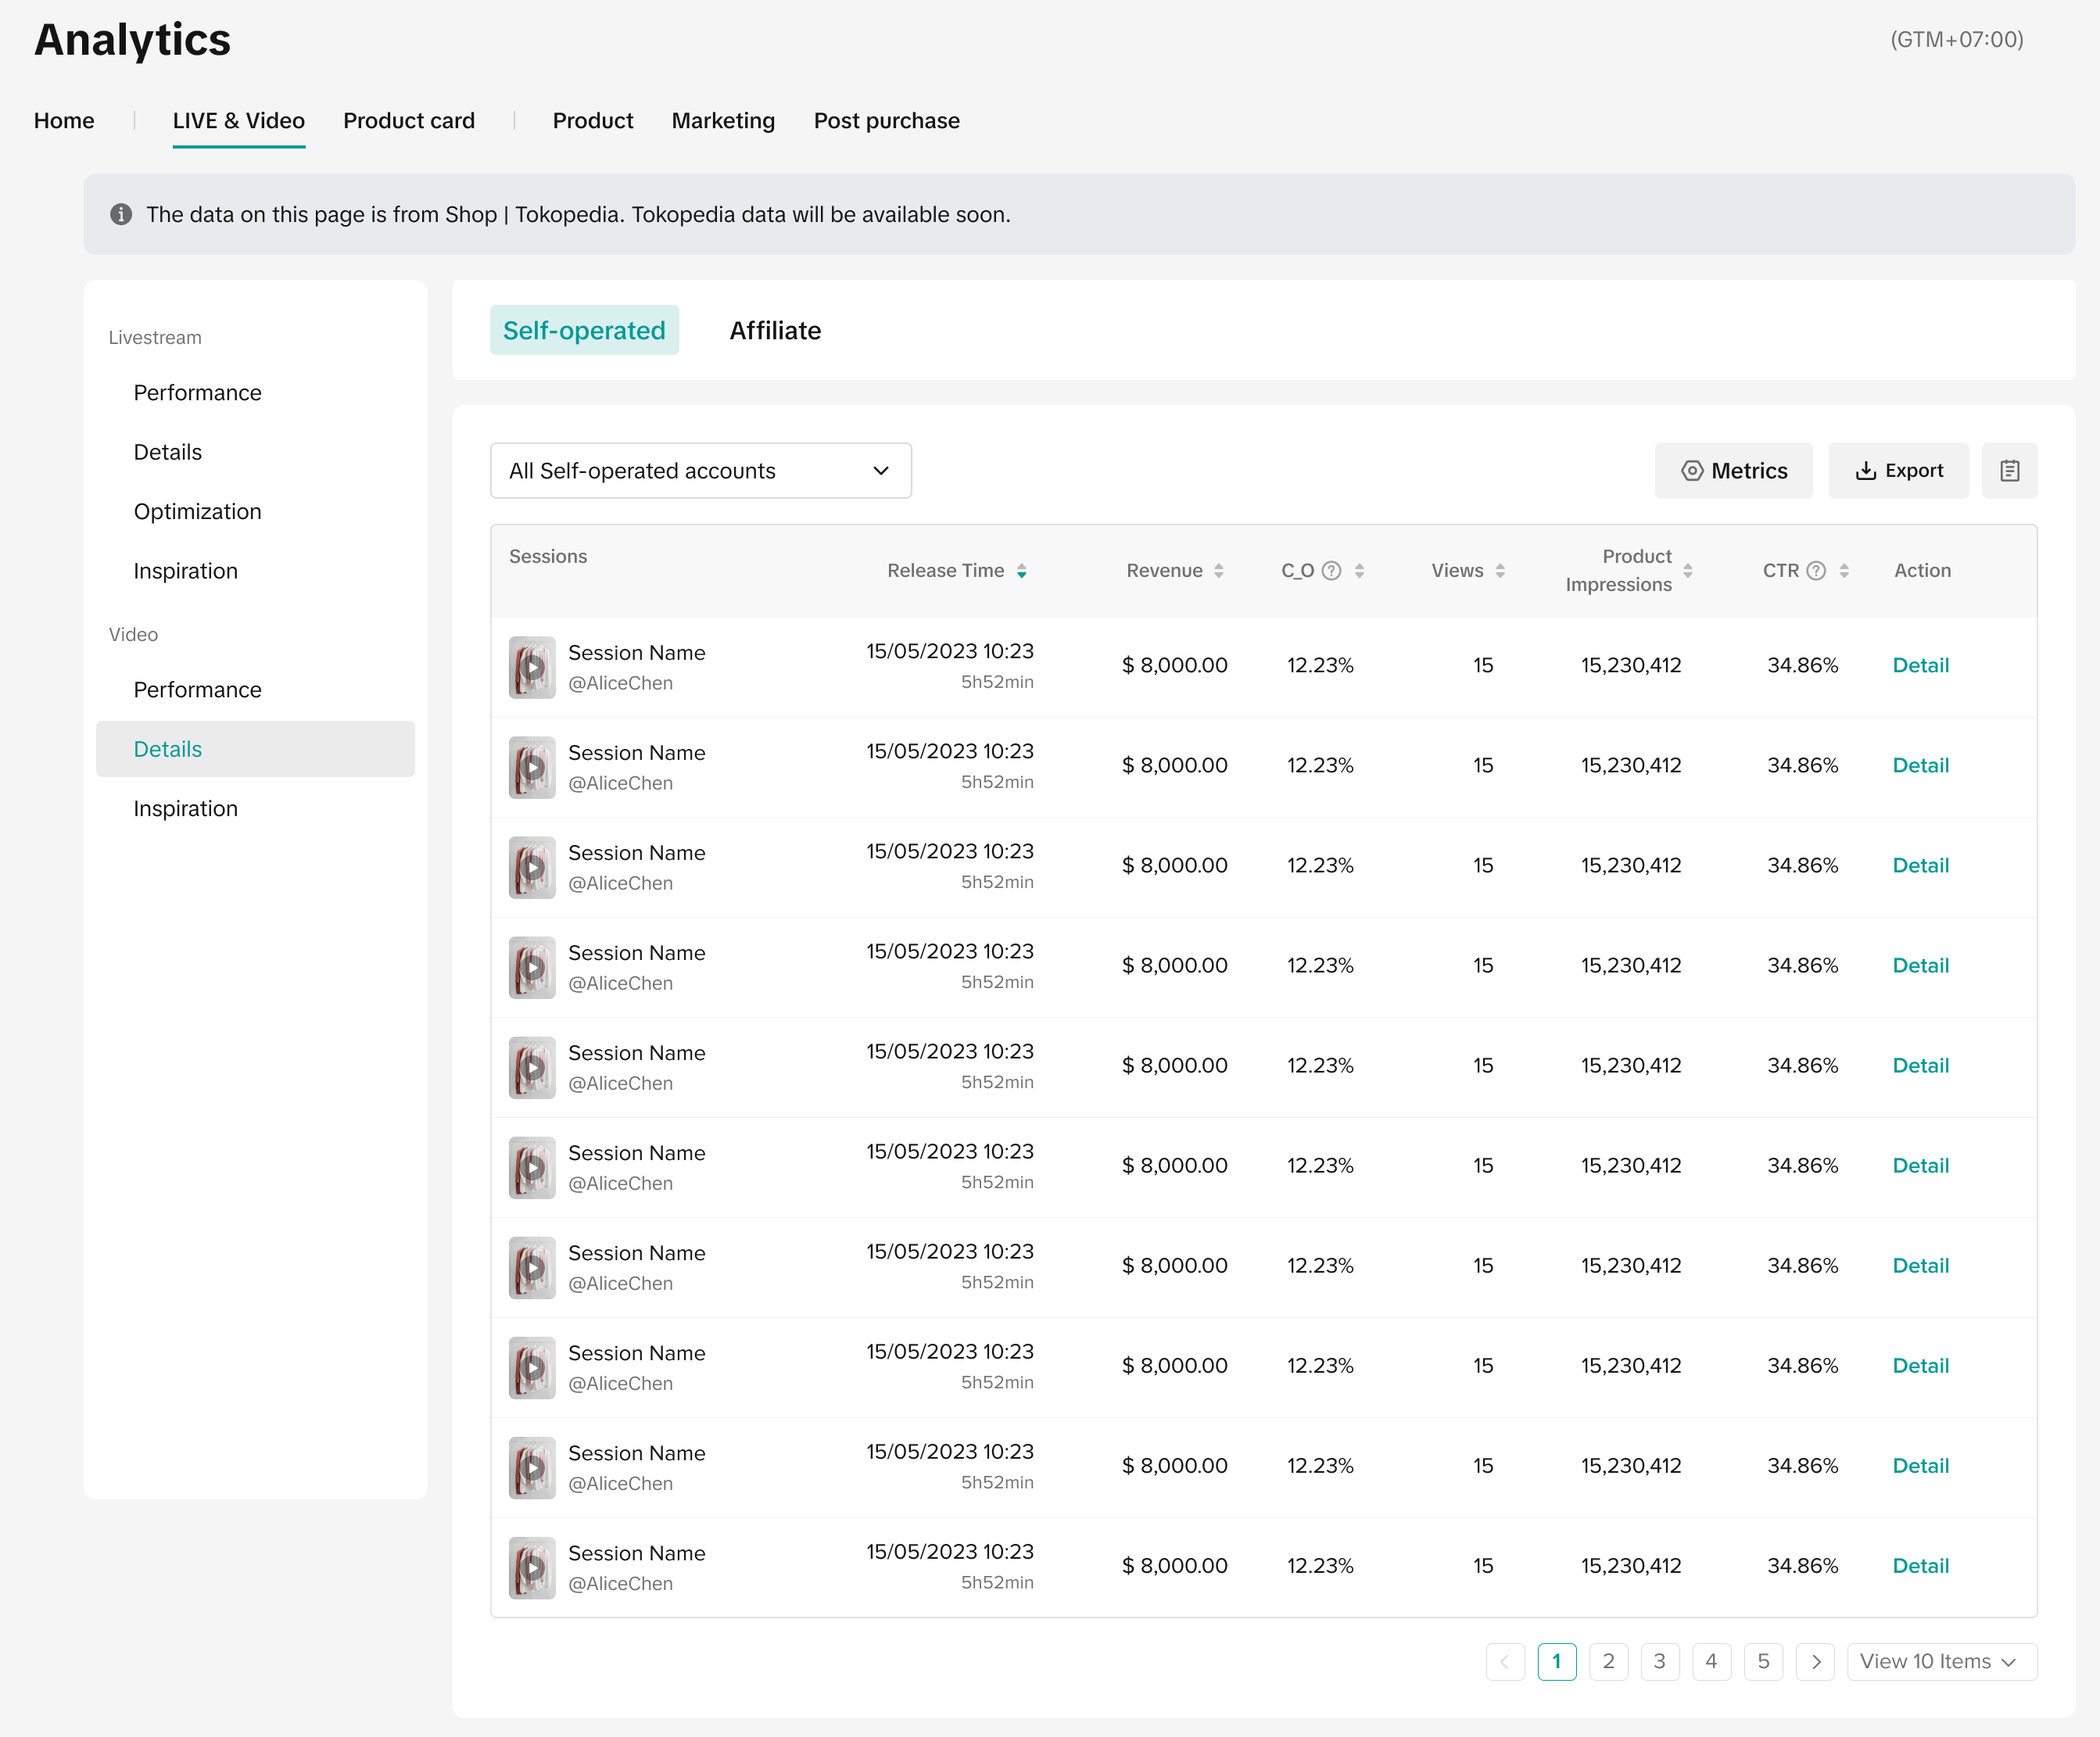
Task: Sort by Release Time arrows
Action: pyautogui.click(x=1021, y=570)
